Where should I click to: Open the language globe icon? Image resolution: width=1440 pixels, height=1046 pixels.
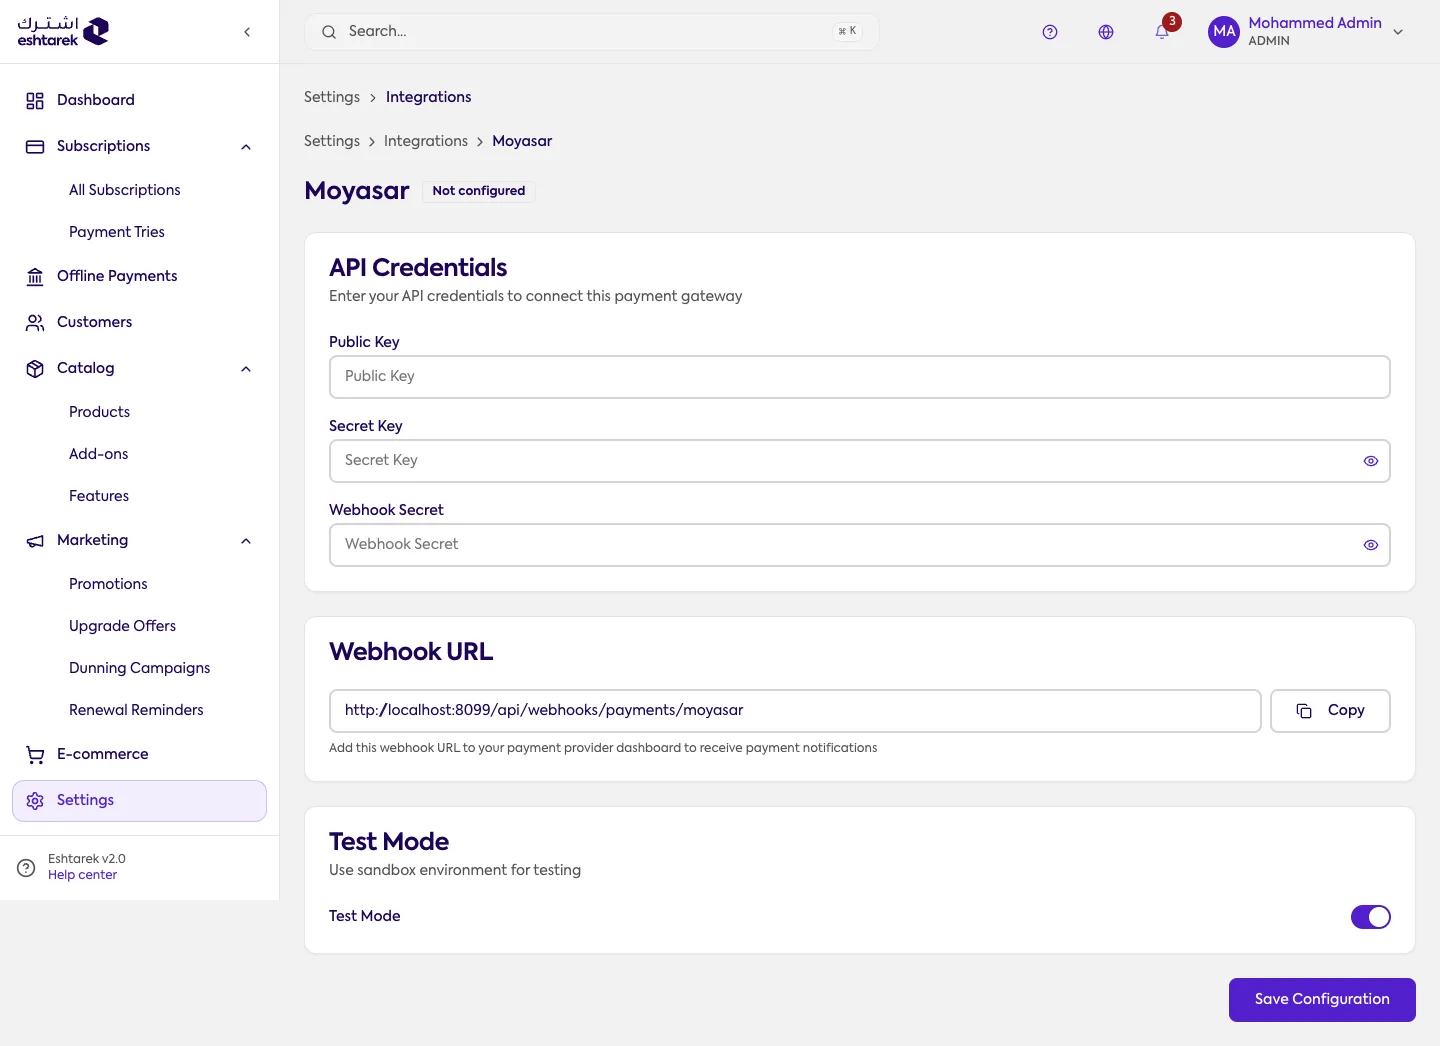point(1106,32)
